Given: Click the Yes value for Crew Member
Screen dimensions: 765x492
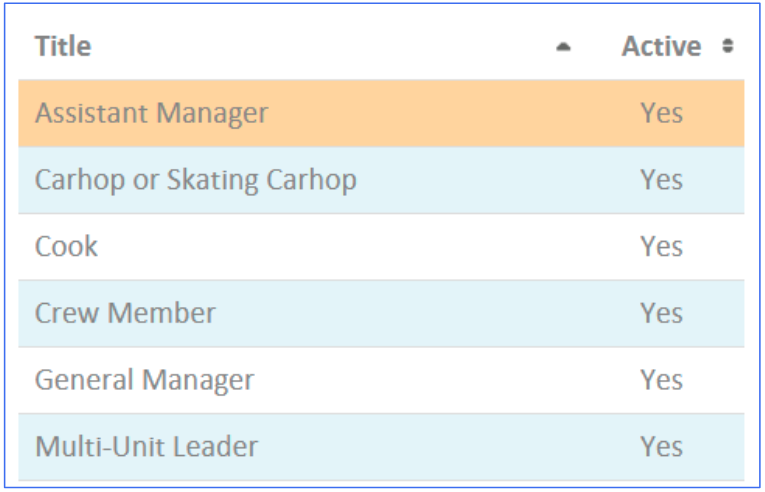Looking at the screenshot, I should [x=661, y=313].
